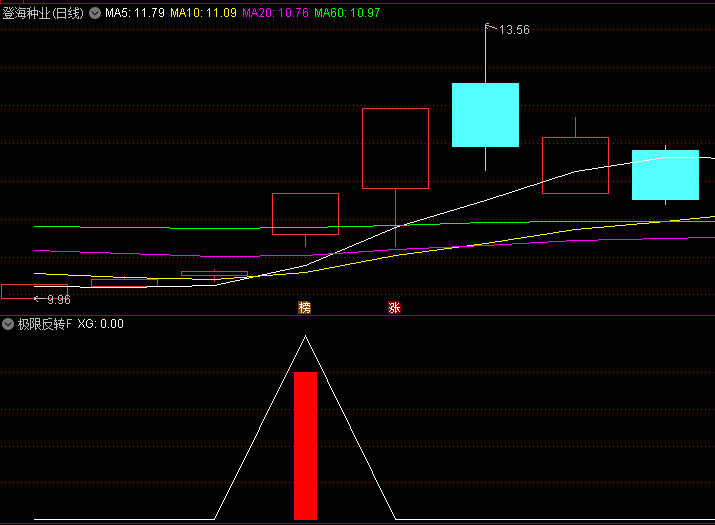Click the large red hollow candle above 涨
The image size is (715, 525).
click(395, 148)
